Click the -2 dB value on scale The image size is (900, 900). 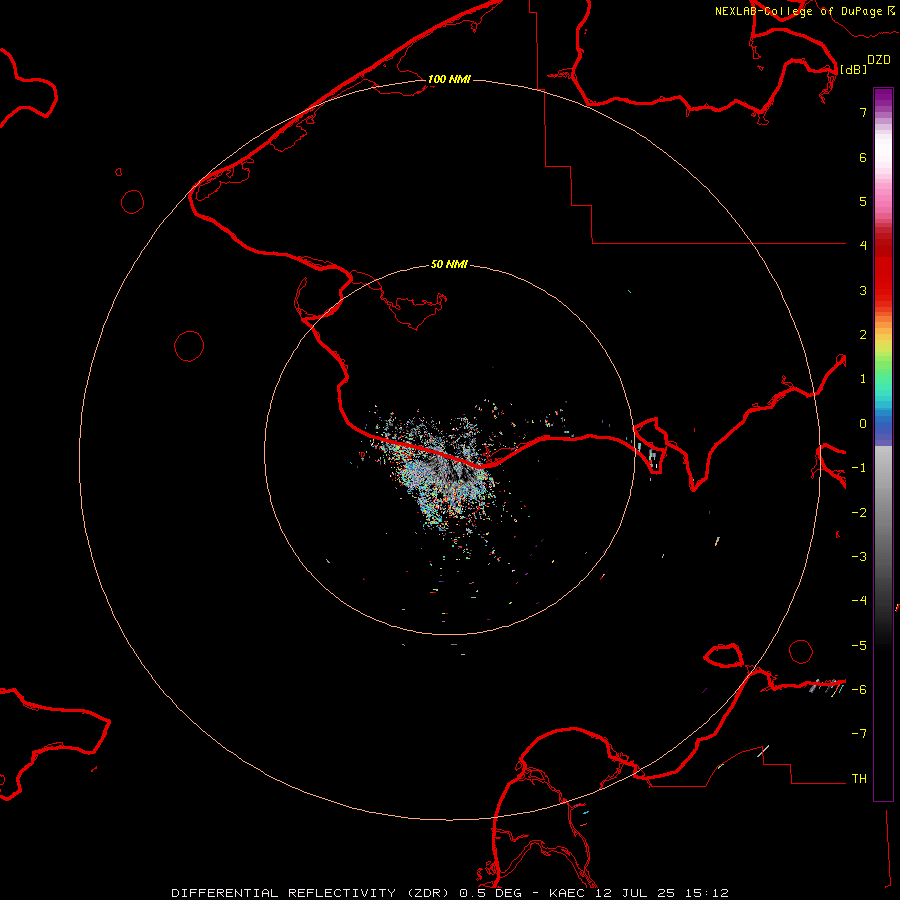point(859,513)
